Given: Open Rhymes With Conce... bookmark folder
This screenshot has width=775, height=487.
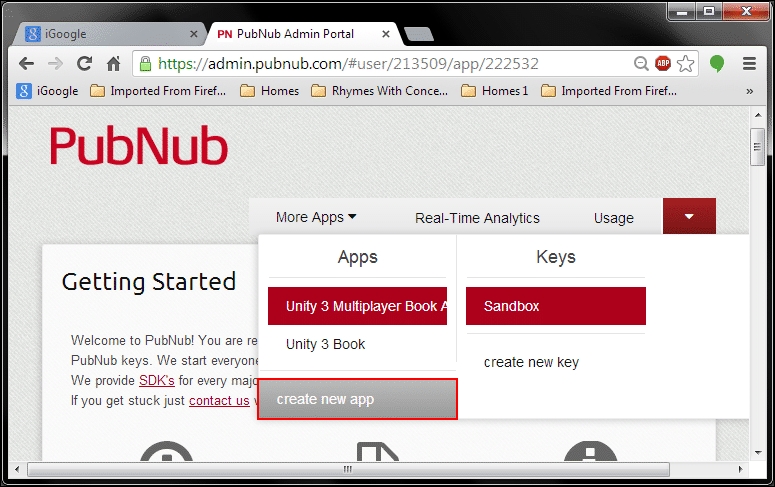Looking at the screenshot, I should tap(380, 91).
